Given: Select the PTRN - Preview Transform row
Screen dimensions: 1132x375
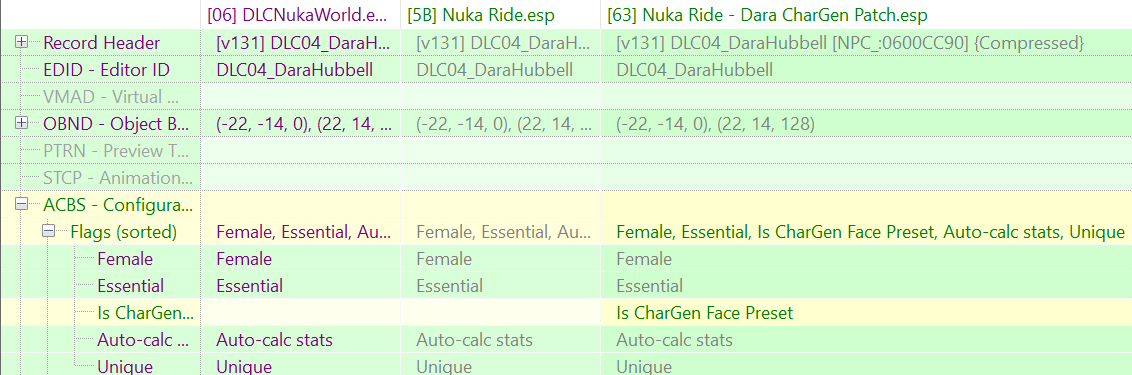Looking at the screenshot, I should (x=566, y=151).
